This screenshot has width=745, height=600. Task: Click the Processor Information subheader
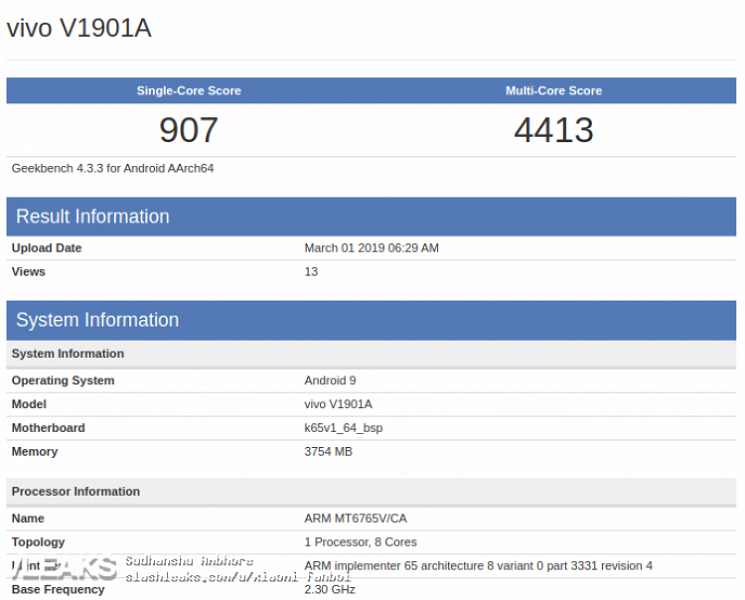[371, 492]
